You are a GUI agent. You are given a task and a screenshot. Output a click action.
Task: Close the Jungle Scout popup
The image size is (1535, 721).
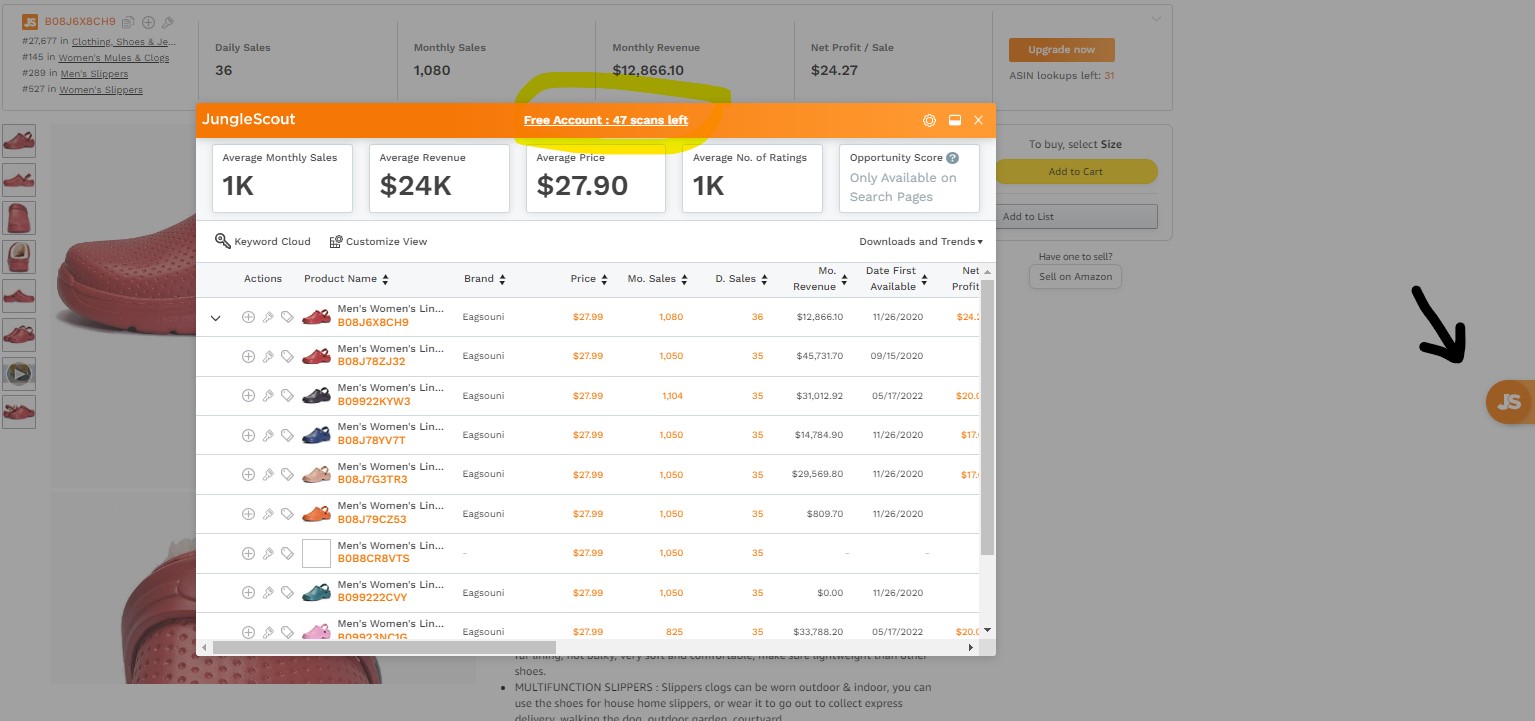point(979,120)
